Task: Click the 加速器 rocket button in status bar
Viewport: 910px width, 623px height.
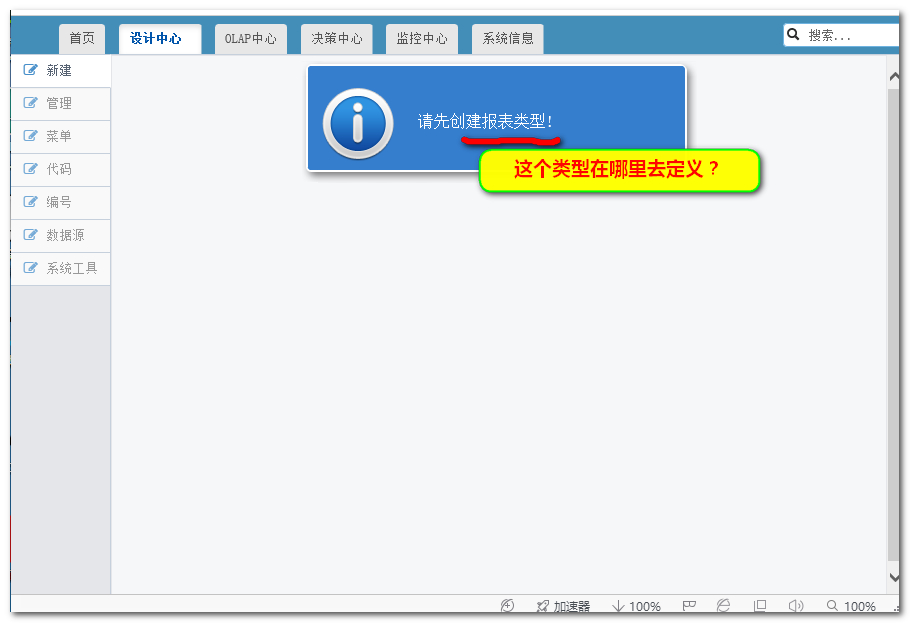Action: [563, 606]
